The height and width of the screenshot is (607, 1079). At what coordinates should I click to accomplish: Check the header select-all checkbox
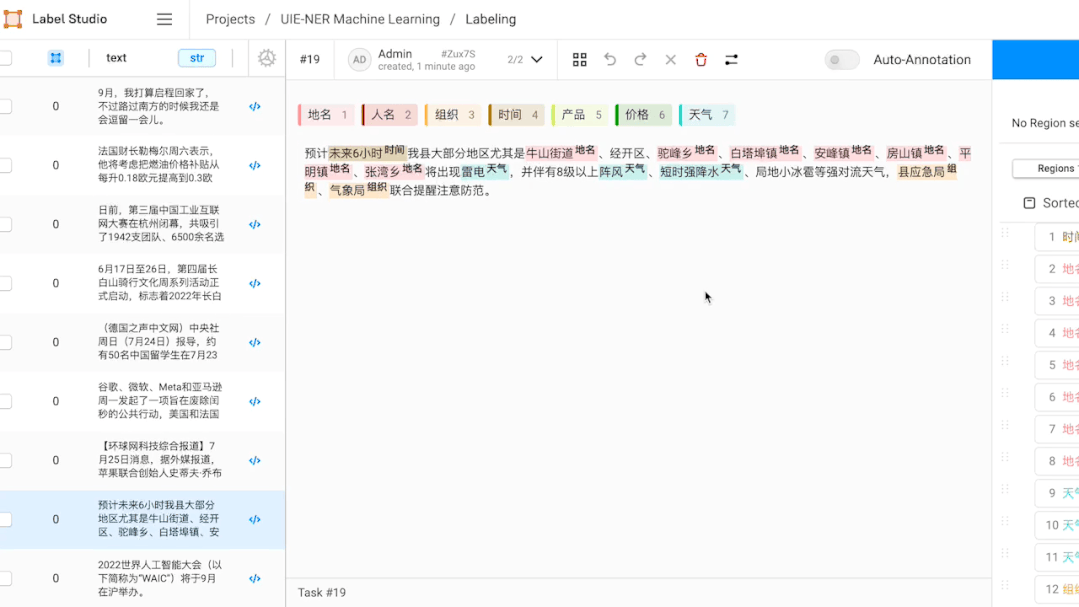[x=6, y=58]
